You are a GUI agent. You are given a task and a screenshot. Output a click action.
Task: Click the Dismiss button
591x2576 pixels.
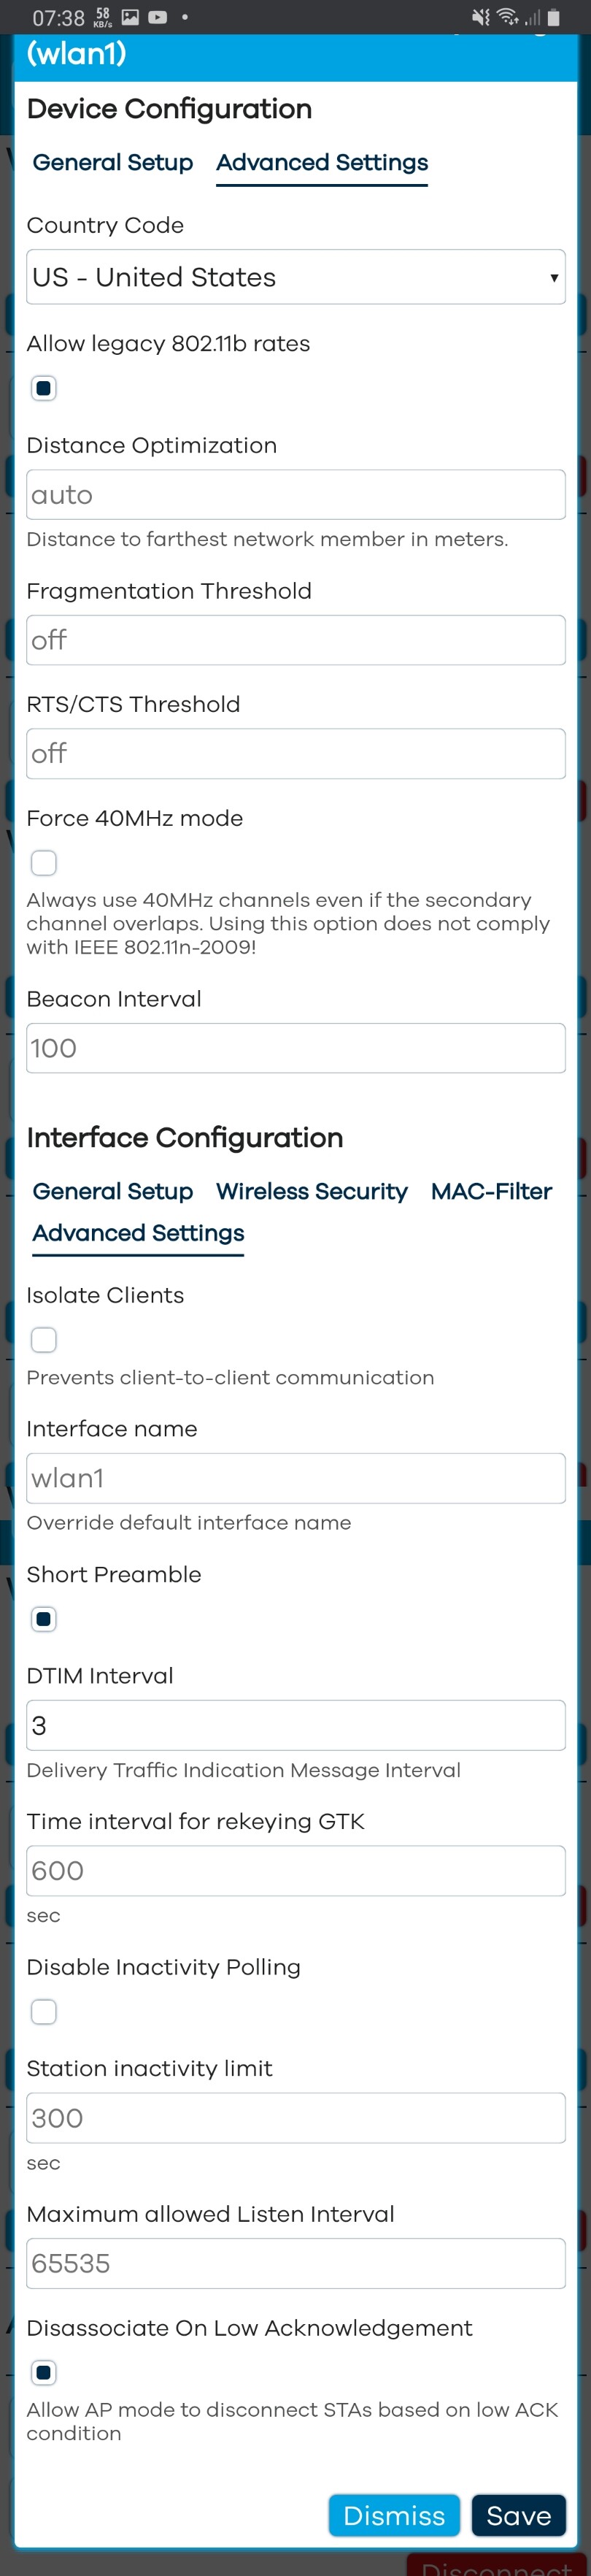click(394, 2516)
